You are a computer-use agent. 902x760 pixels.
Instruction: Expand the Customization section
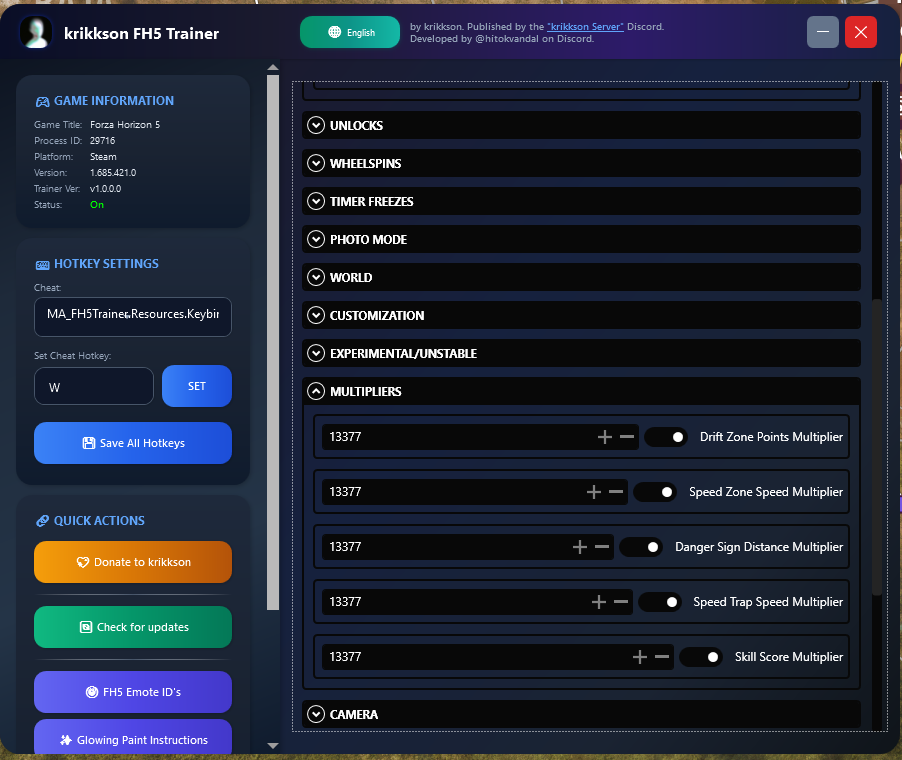click(581, 315)
